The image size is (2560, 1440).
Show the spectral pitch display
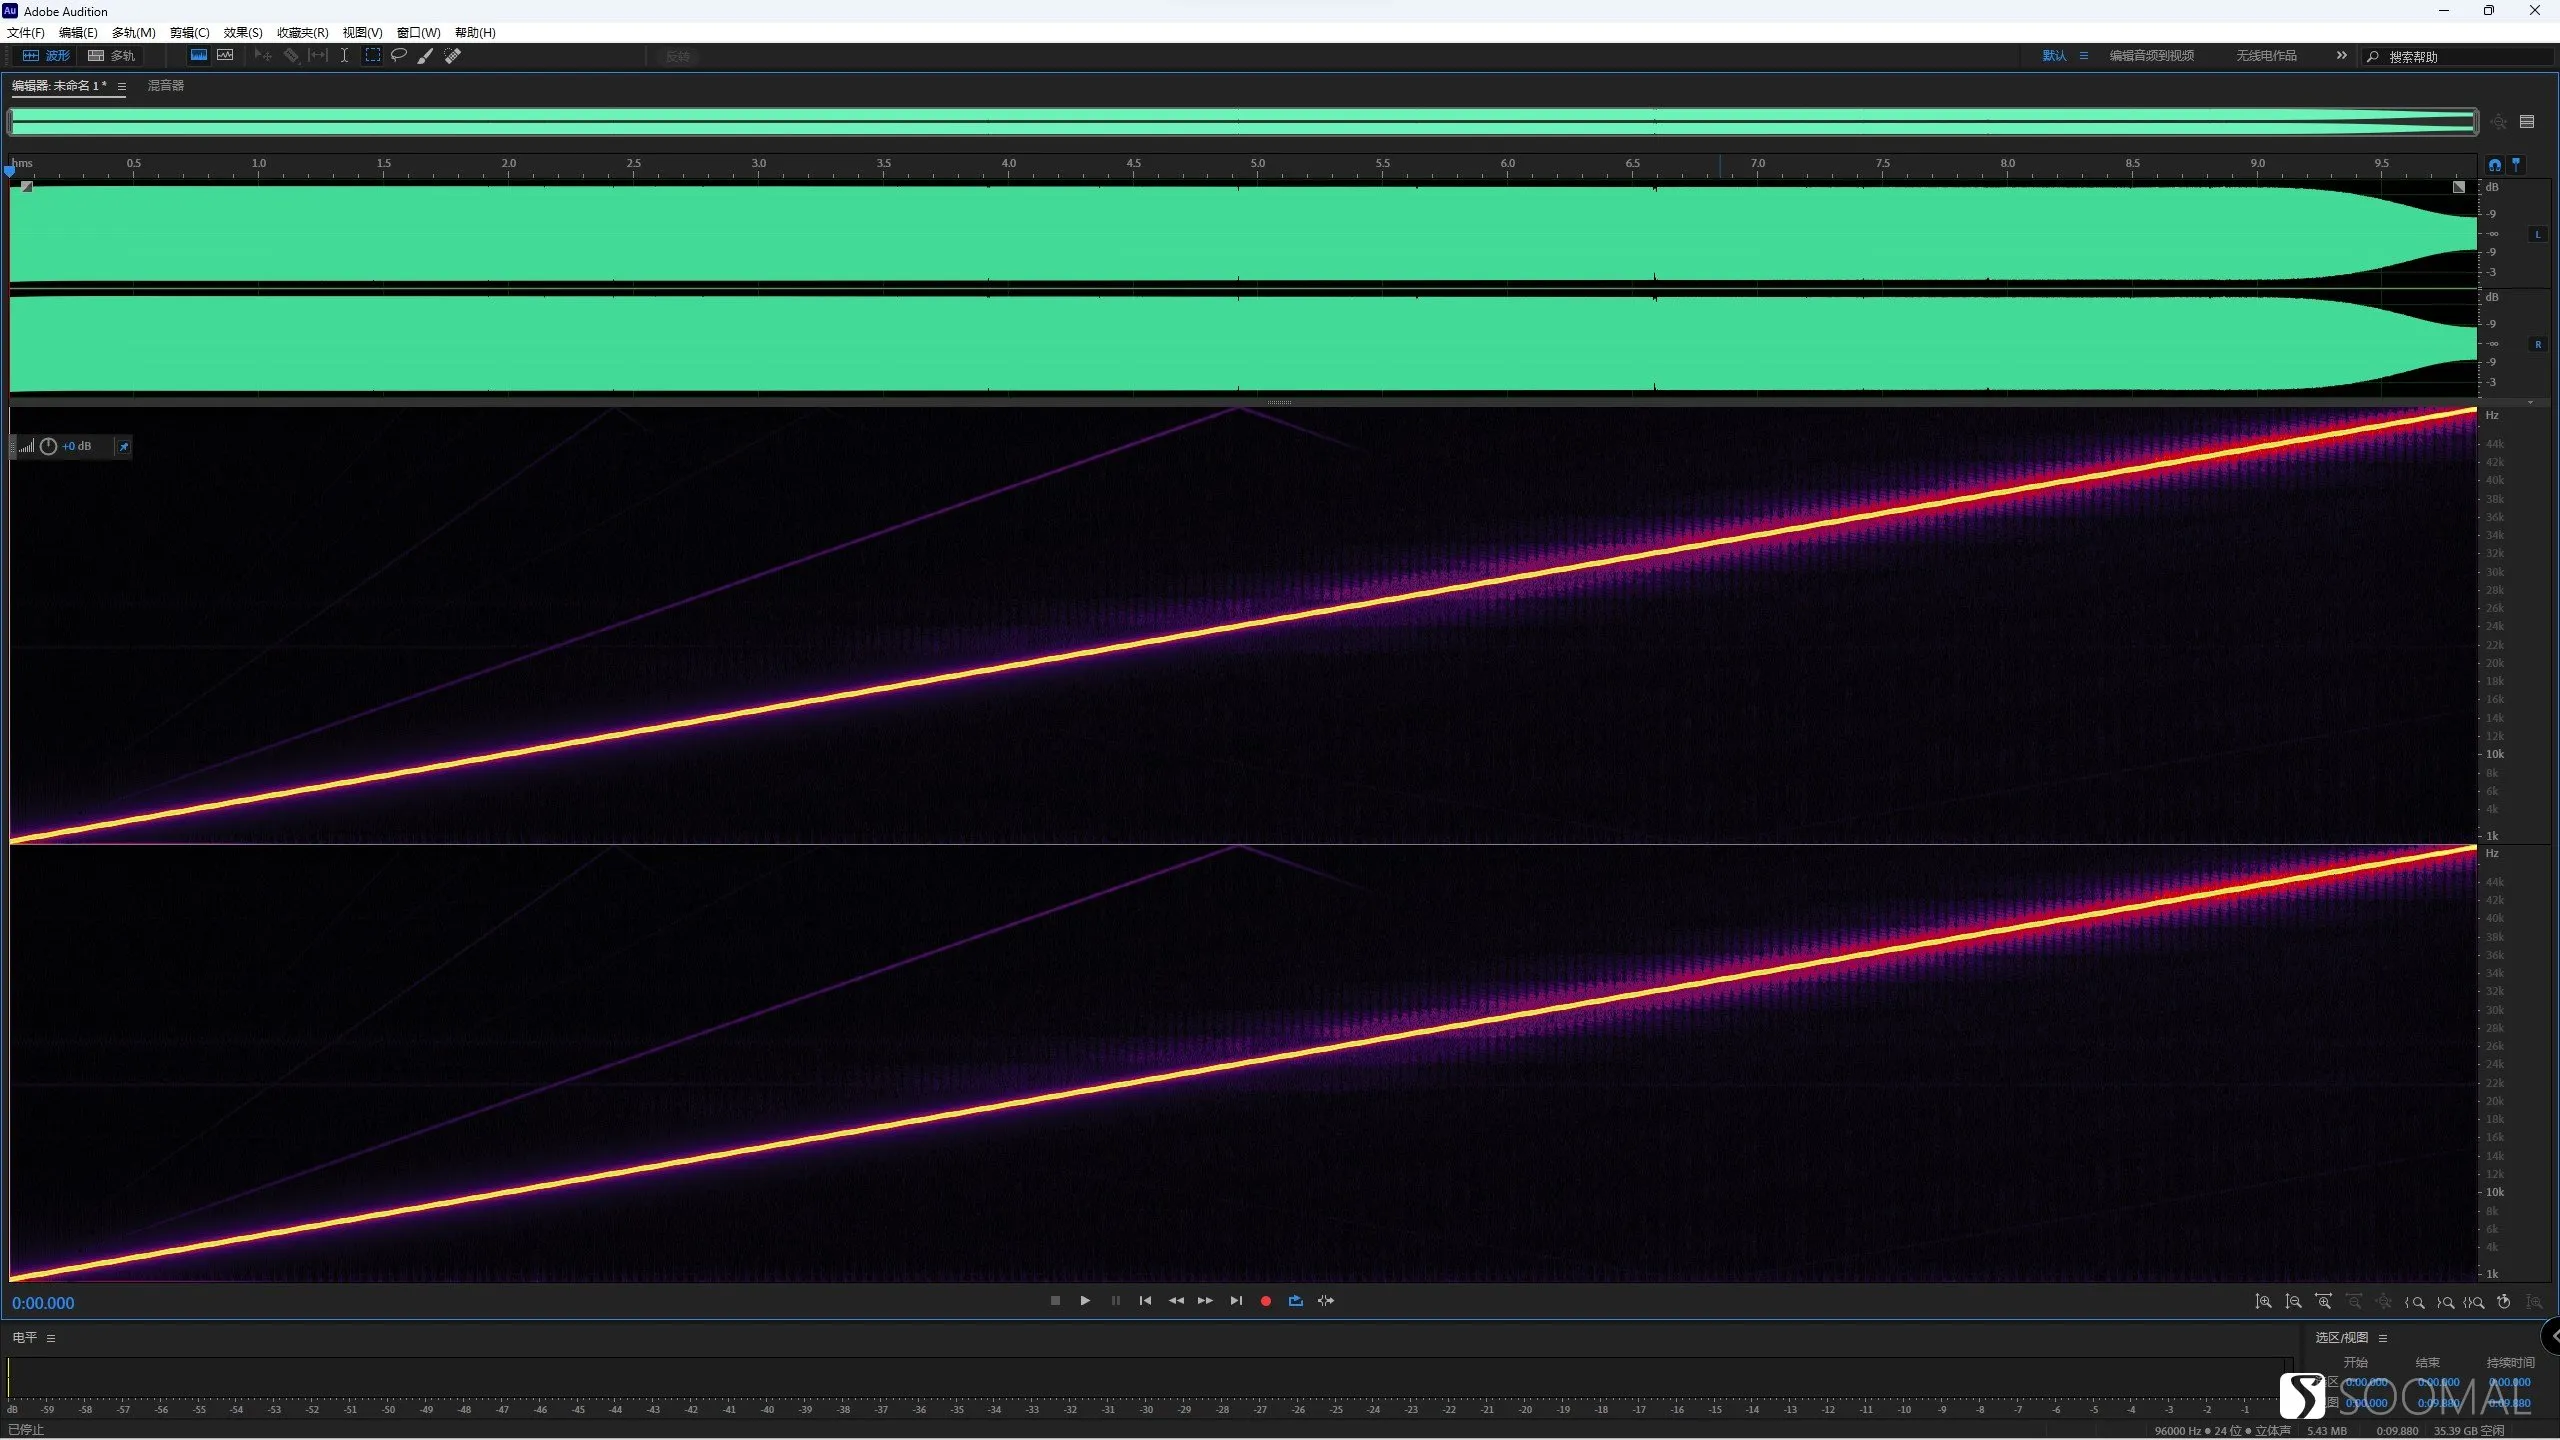[x=225, y=56]
